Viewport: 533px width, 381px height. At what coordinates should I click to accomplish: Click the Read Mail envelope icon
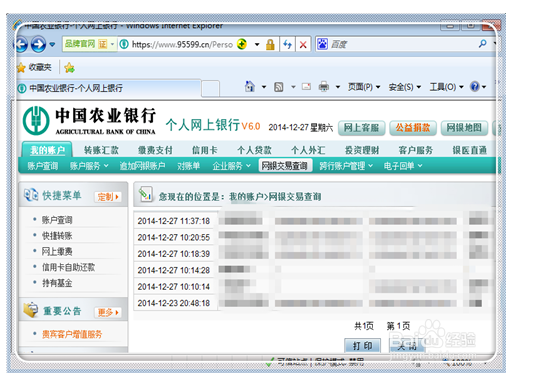click(306, 87)
